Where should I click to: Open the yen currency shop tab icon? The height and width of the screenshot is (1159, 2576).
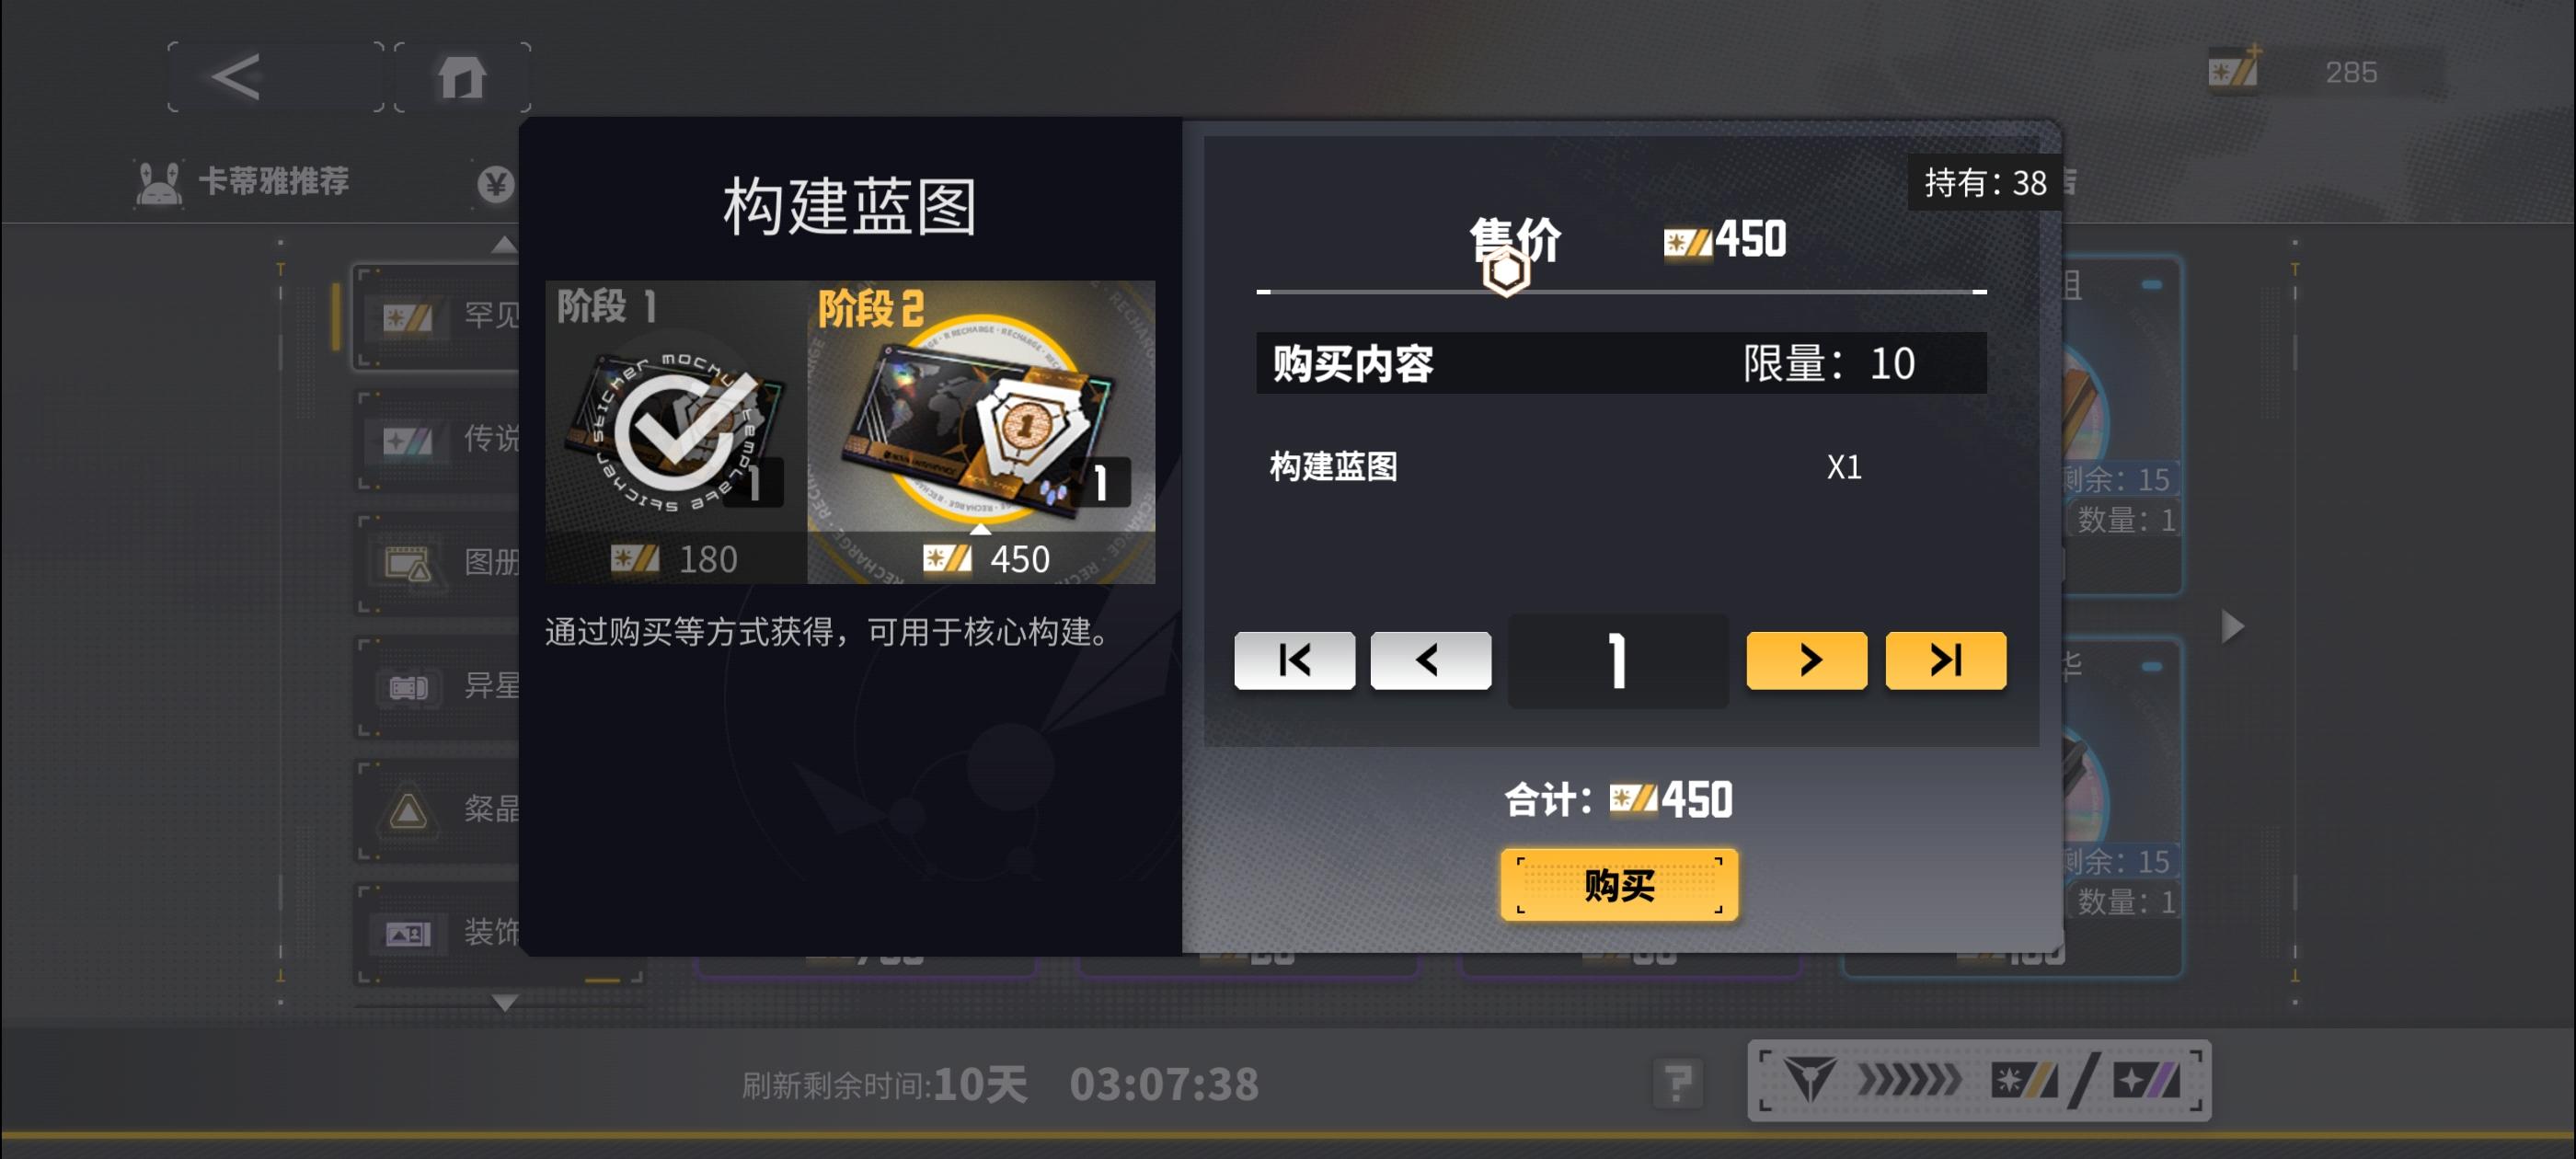[x=495, y=184]
